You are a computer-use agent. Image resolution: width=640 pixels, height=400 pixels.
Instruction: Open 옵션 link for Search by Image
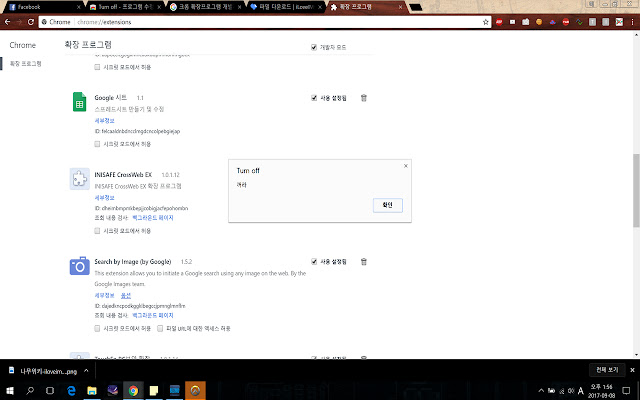[x=126, y=295]
